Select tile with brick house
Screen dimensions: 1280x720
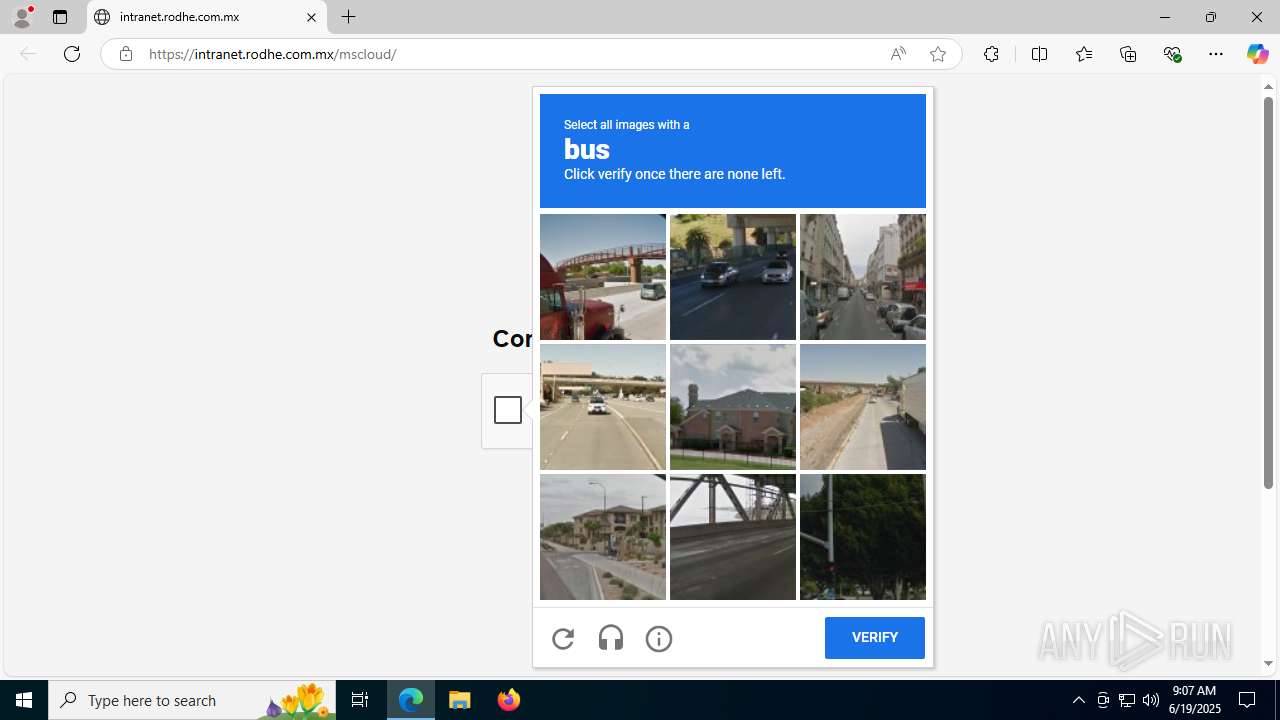(x=733, y=407)
